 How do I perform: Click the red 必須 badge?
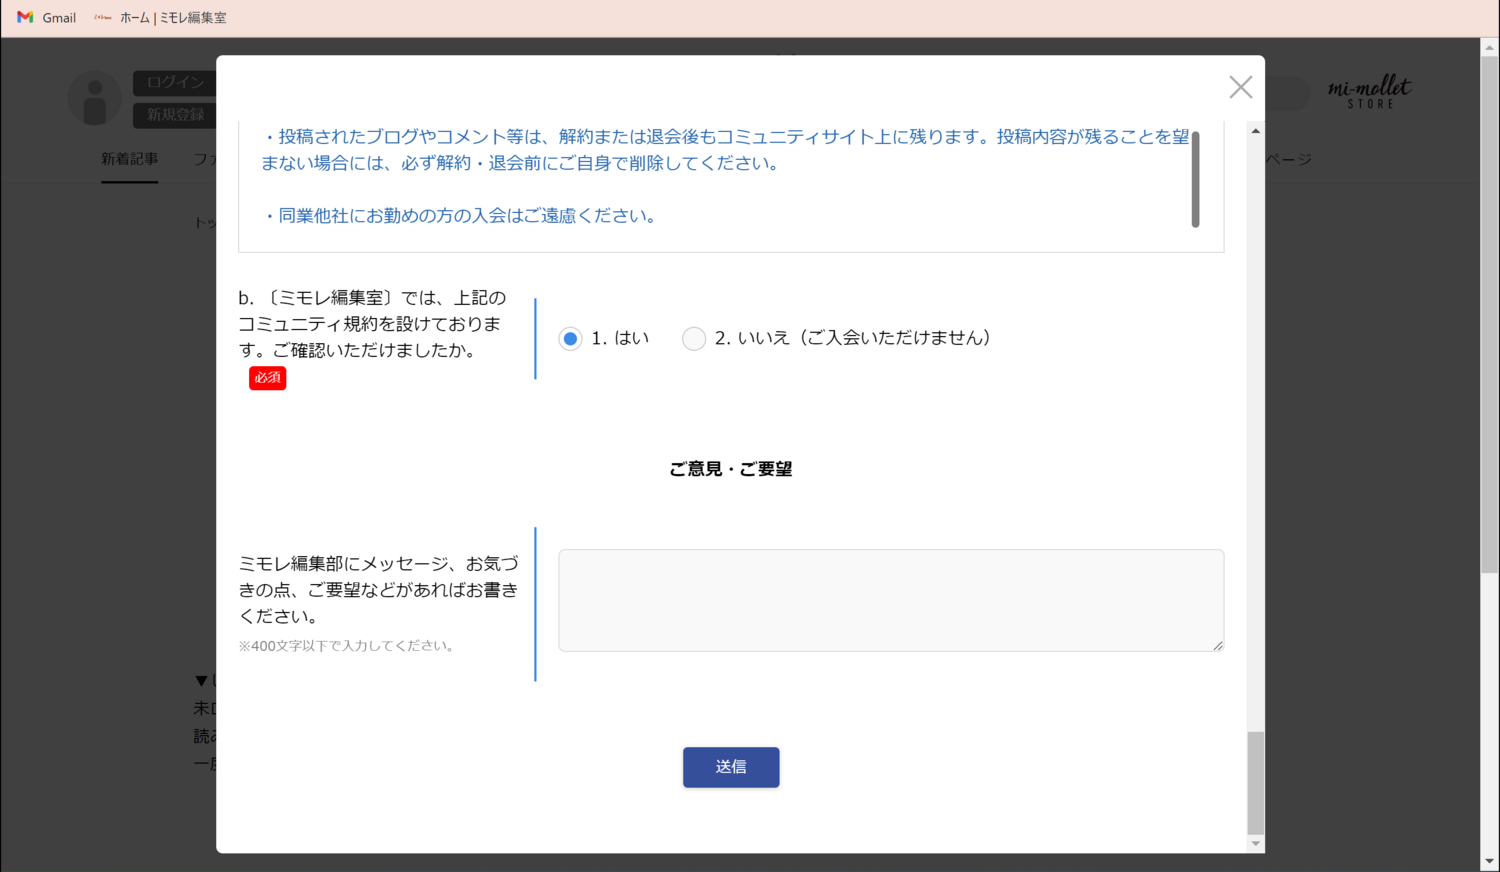tap(268, 378)
